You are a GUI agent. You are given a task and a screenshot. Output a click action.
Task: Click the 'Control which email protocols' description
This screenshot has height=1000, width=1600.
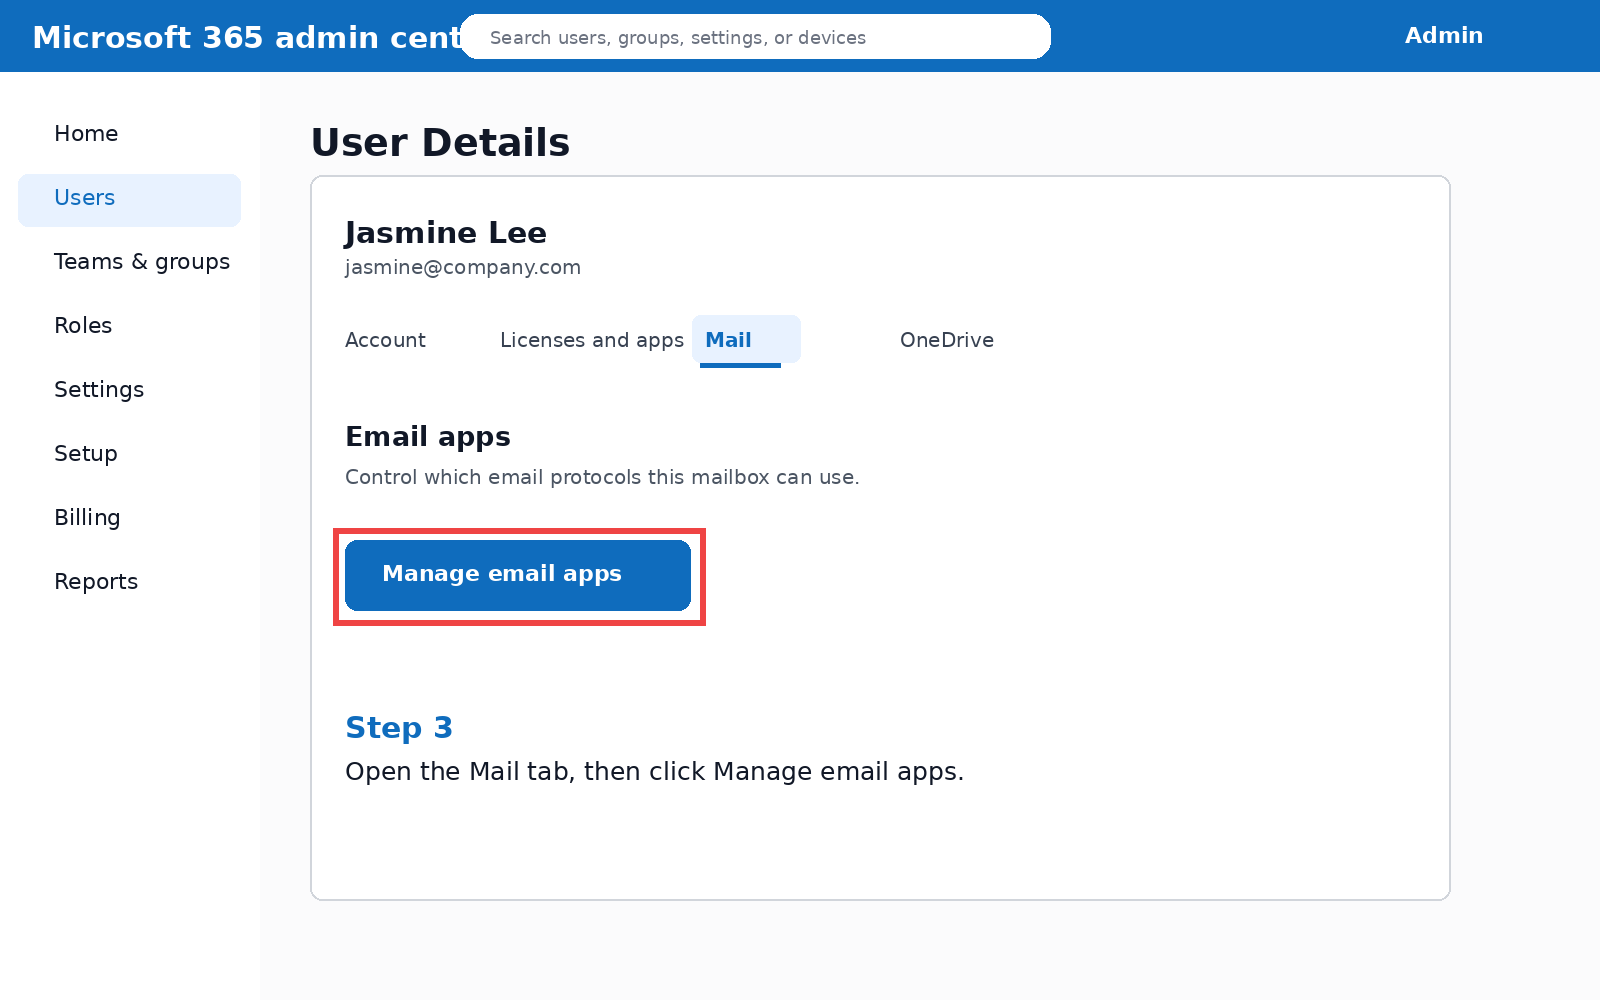tap(602, 477)
